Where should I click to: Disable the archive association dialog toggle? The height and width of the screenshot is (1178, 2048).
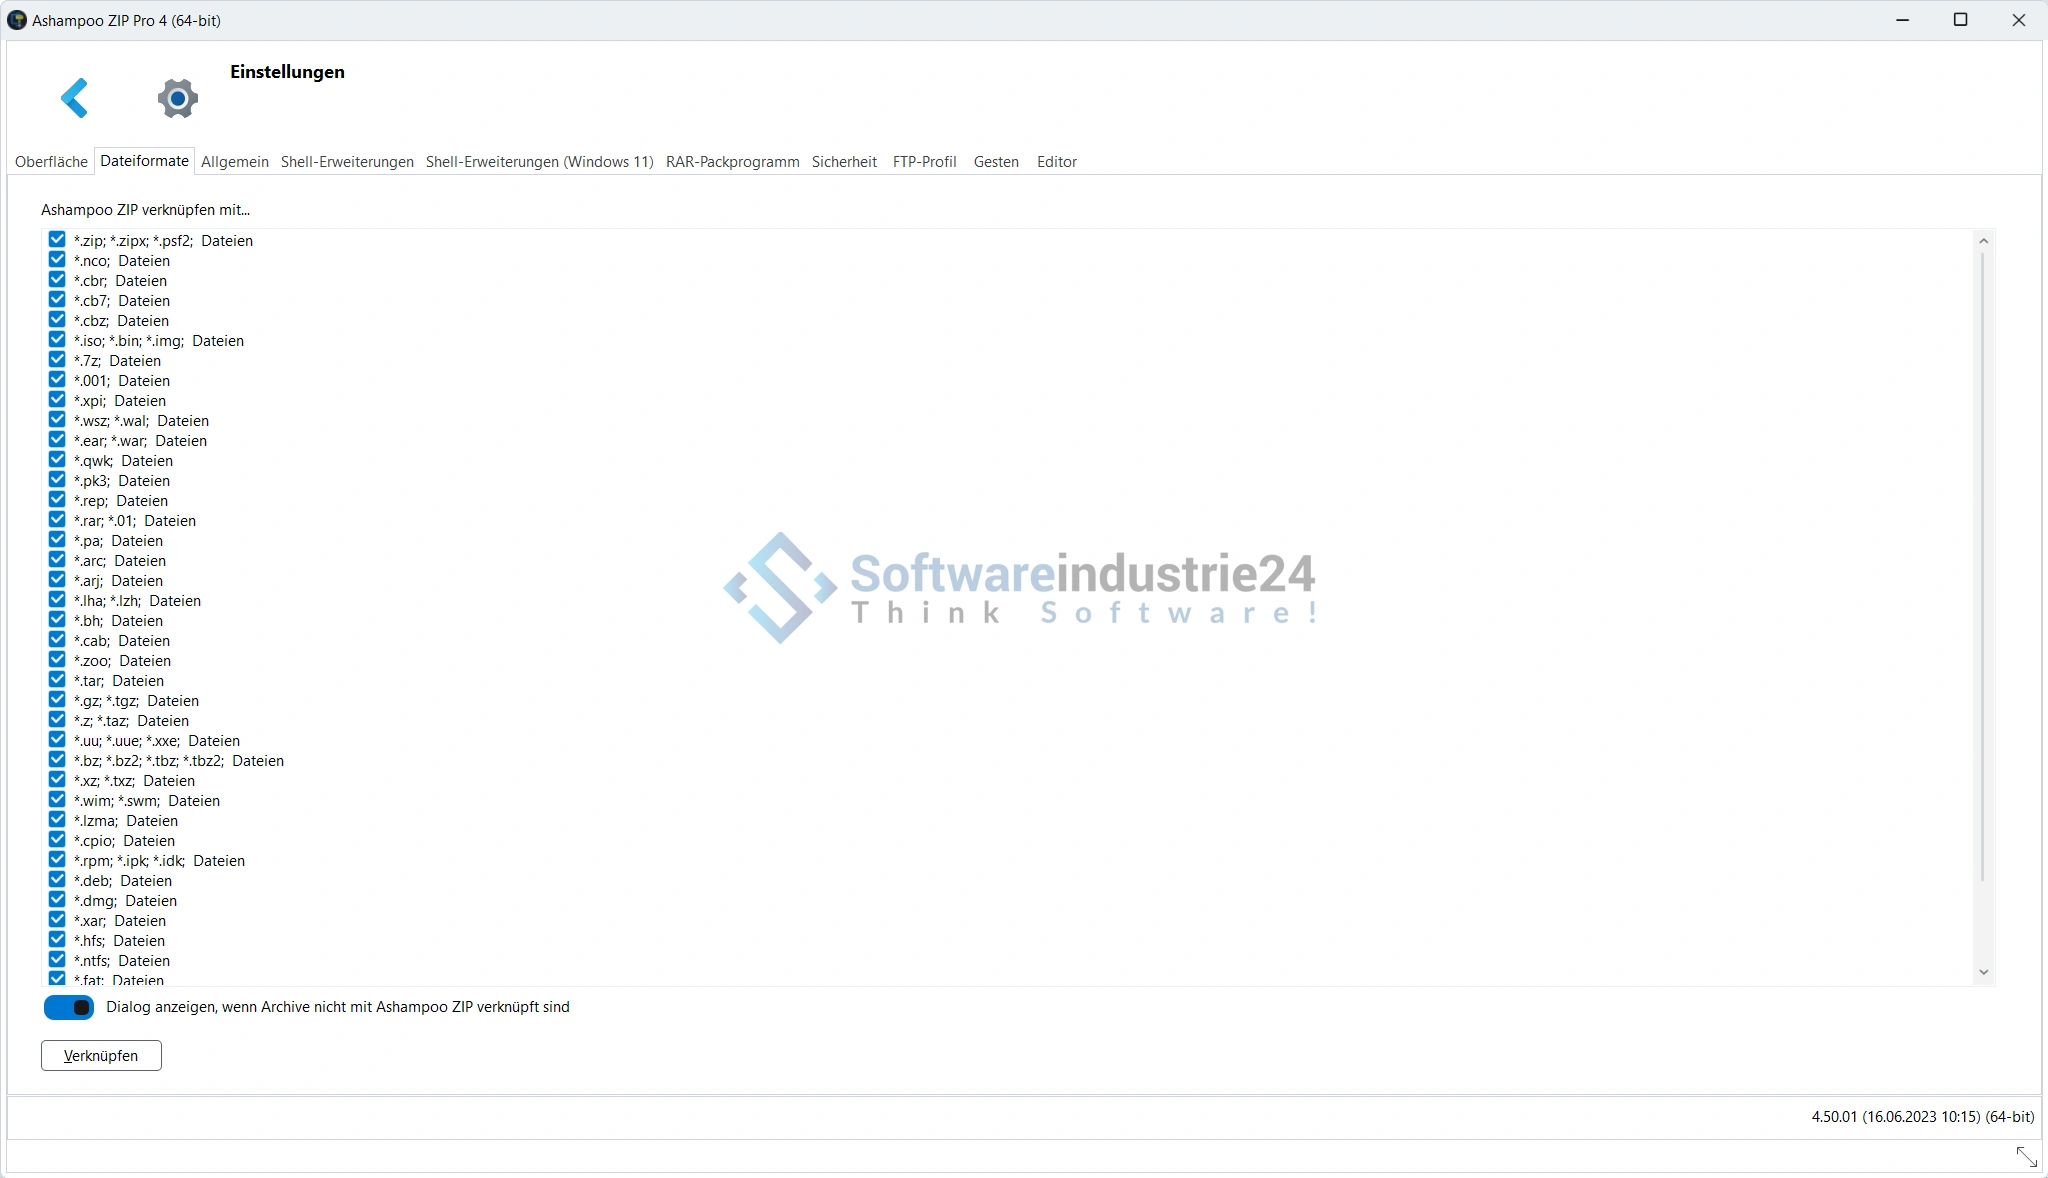tap(69, 1007)
